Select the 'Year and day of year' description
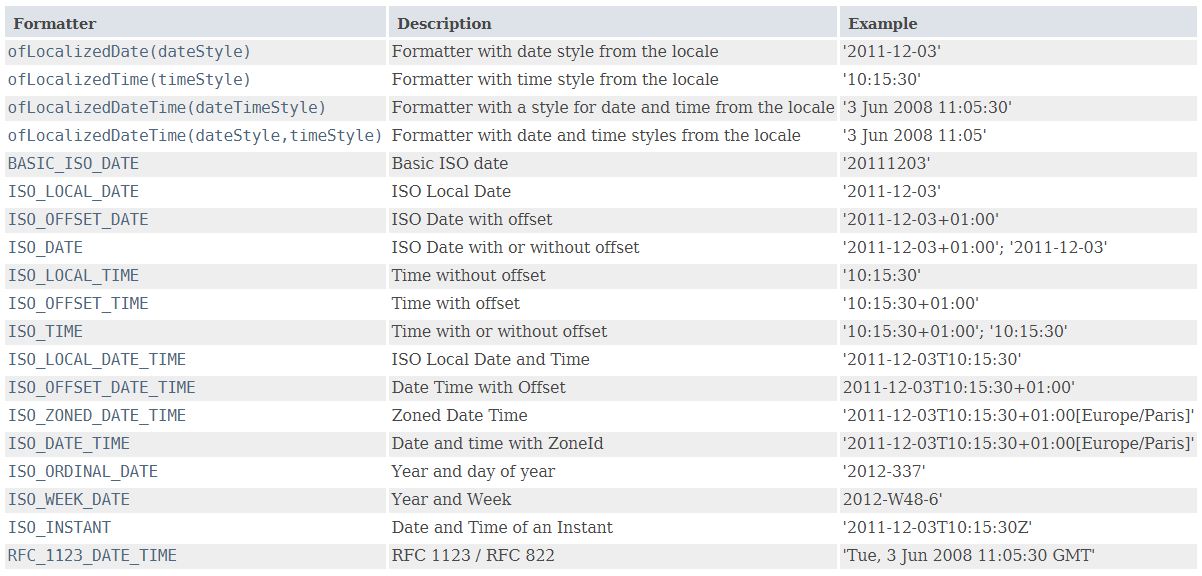The width and height of the screenshot is (1202, 576). [x=473, y=471]
